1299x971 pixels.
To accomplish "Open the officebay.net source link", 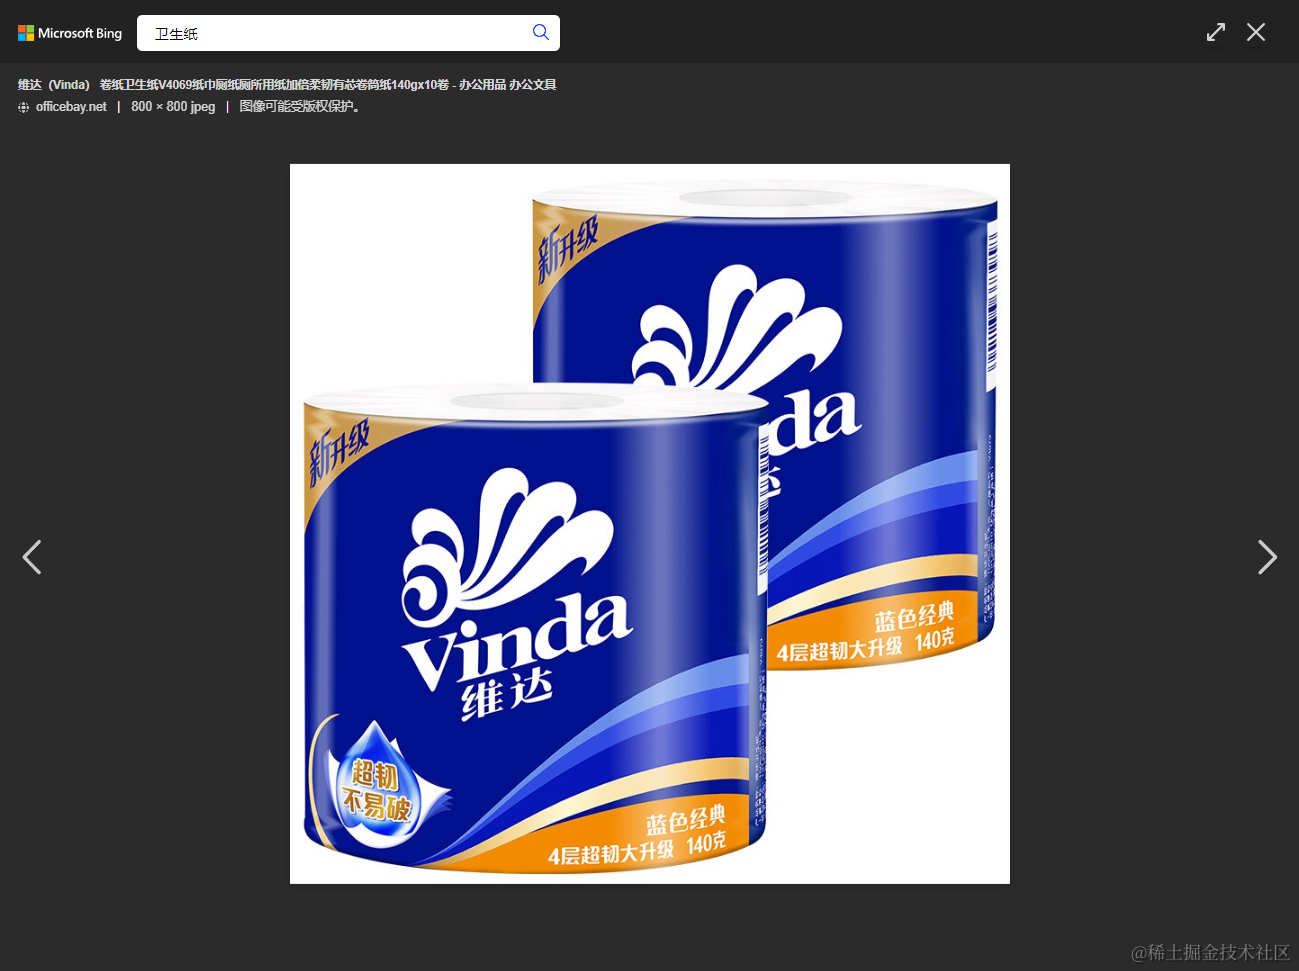I will [x=71, y=107].
